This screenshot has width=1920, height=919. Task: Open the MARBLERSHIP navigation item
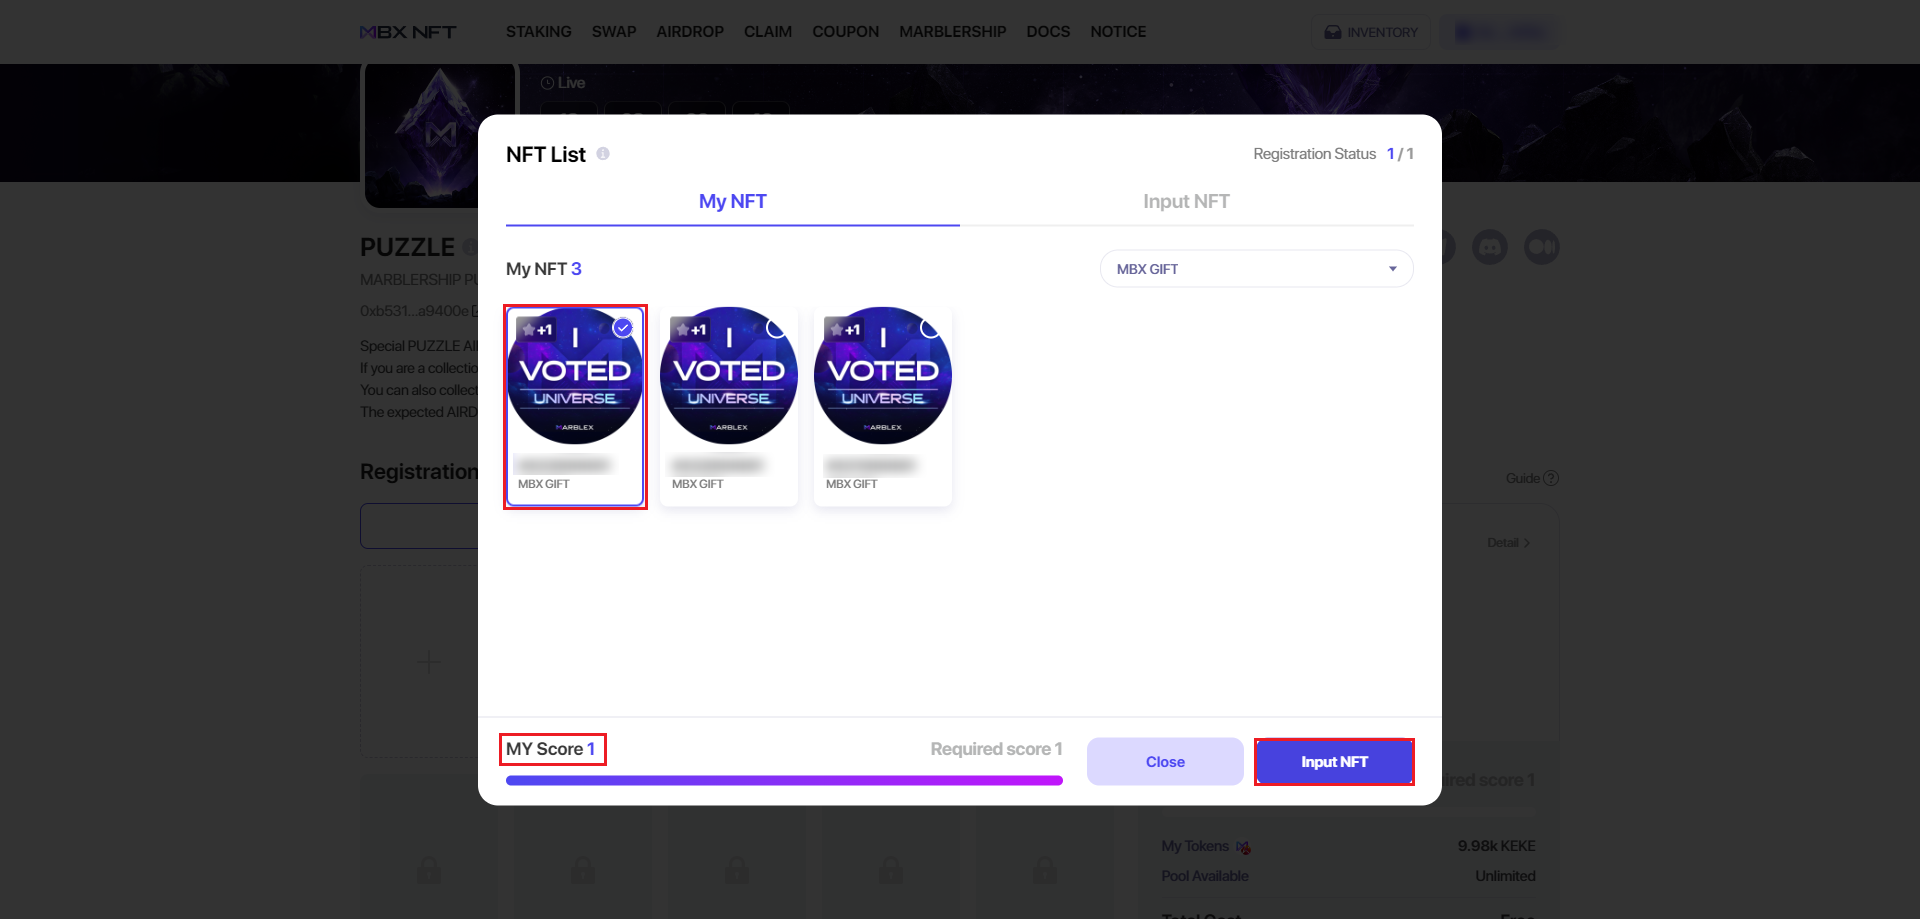[x=952, y=32]
